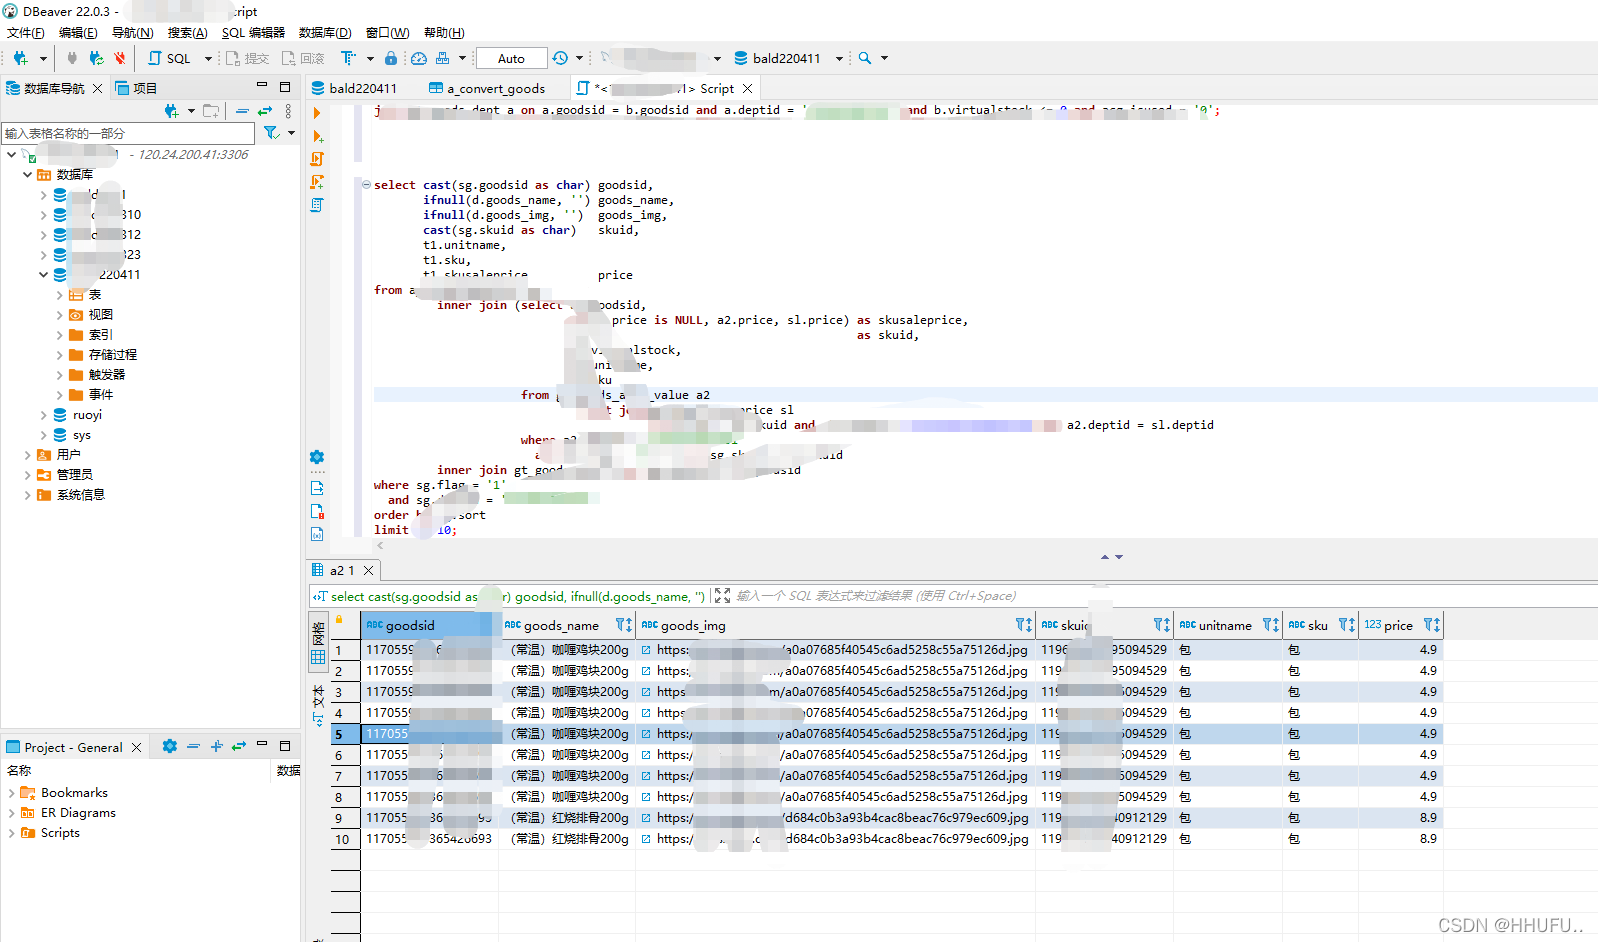Close the Script editor tab
1598x942 pixels.
tap(747, 88)
